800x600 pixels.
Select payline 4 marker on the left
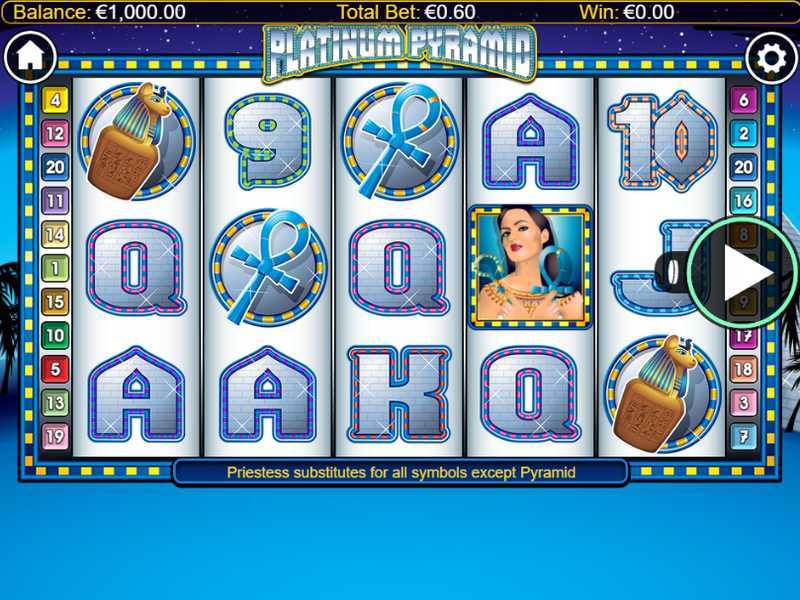tap(55, 100)
